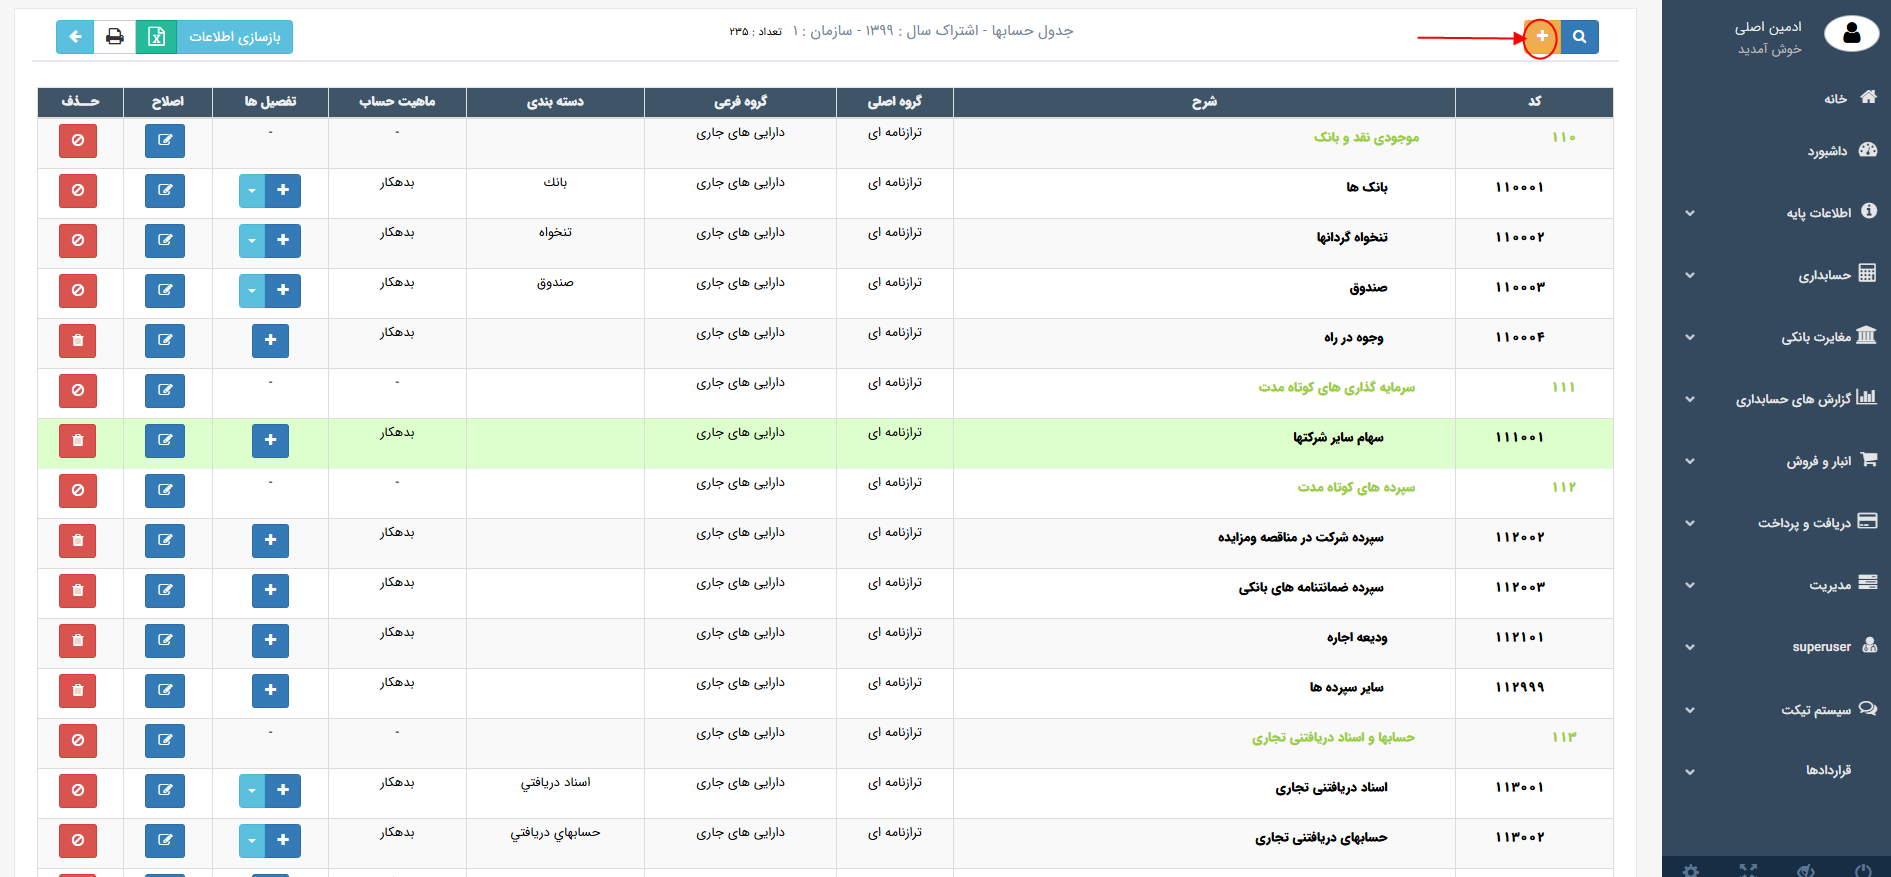Open the search magnifier button
The width and height of the screenshot is (1891, 877).
click(1579, 37)
